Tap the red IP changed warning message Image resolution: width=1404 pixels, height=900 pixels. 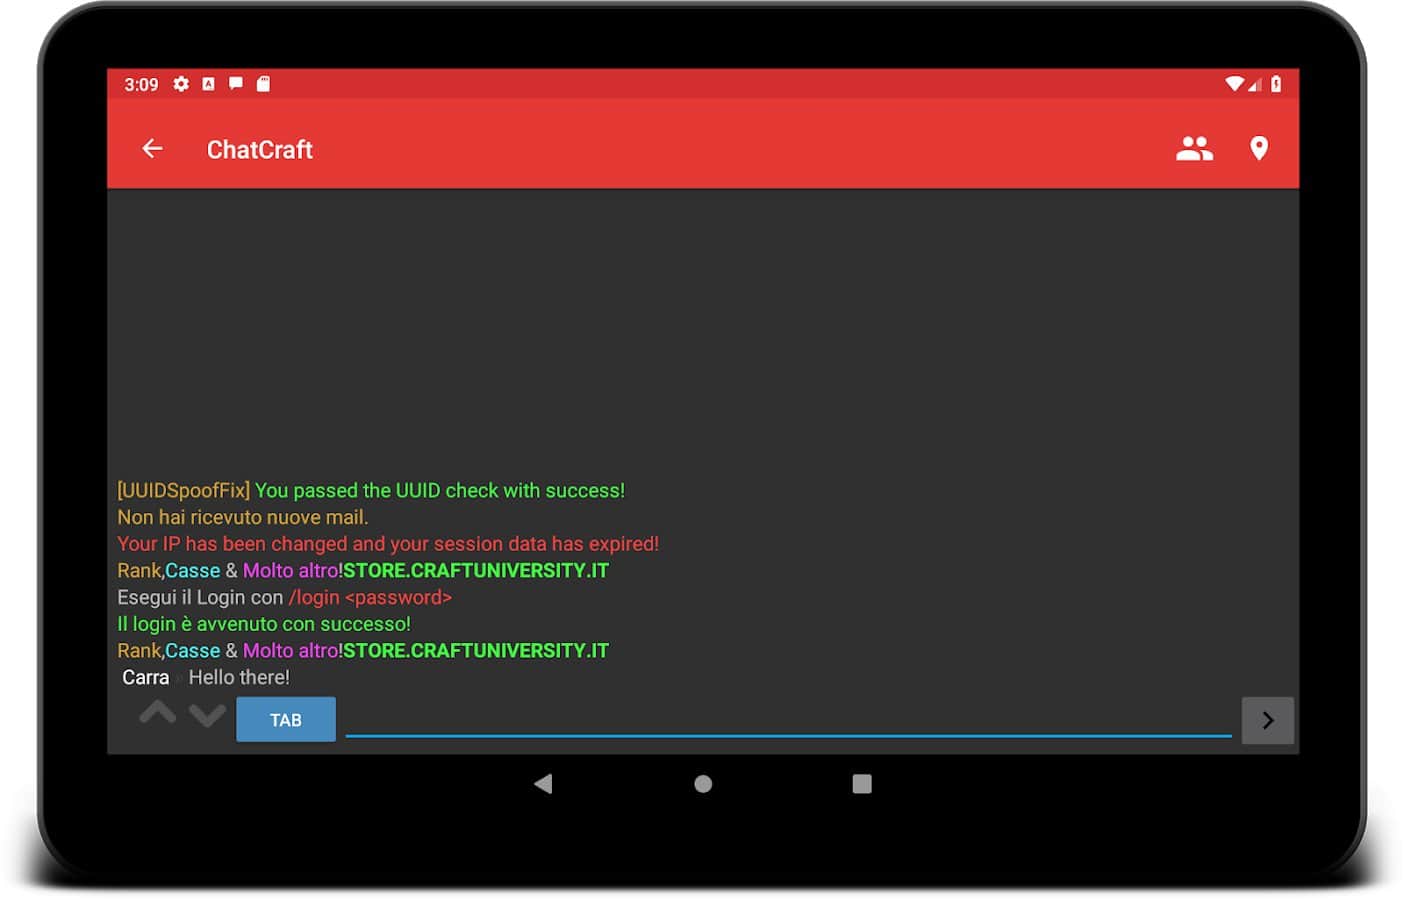pos(387,543)
